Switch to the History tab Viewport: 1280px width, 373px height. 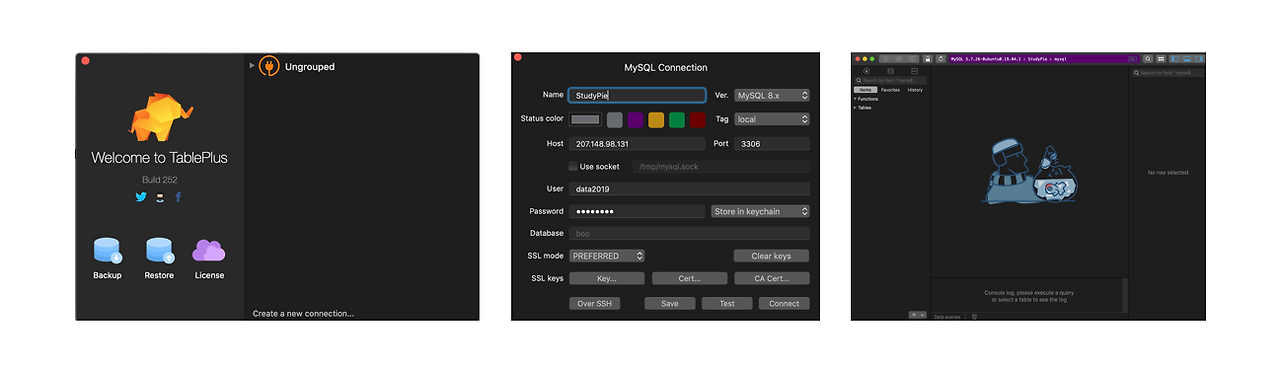coord(915,90)
